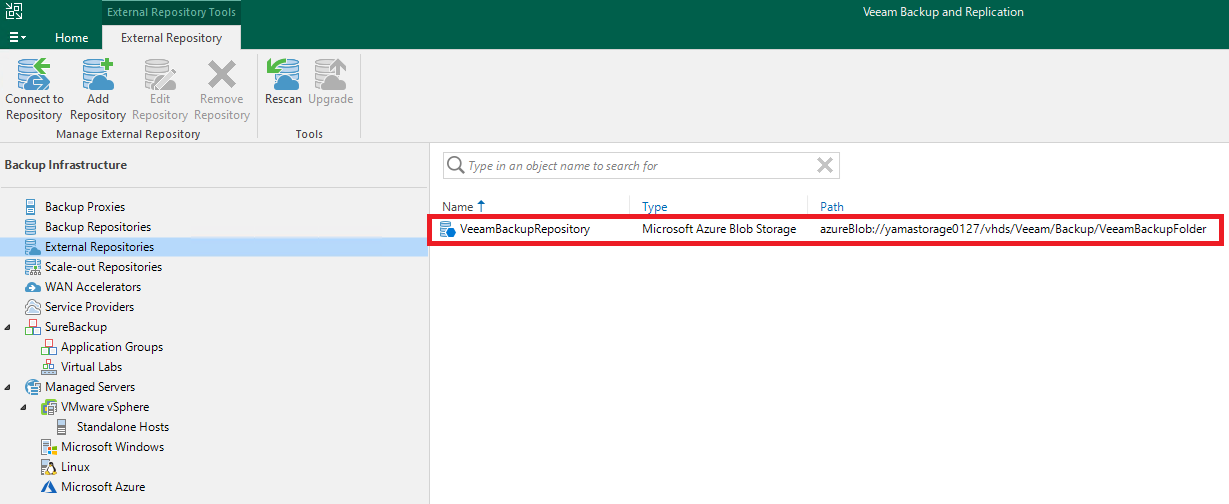Click the app icon in title bar
The width and height of the screenshot is (1229, 504).
(x=15, y=11)
